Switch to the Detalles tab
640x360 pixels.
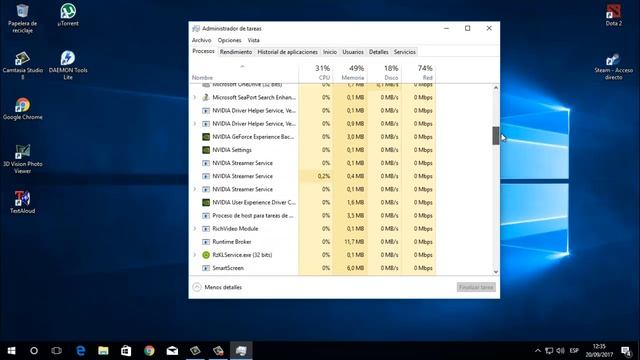click(378, 52)
